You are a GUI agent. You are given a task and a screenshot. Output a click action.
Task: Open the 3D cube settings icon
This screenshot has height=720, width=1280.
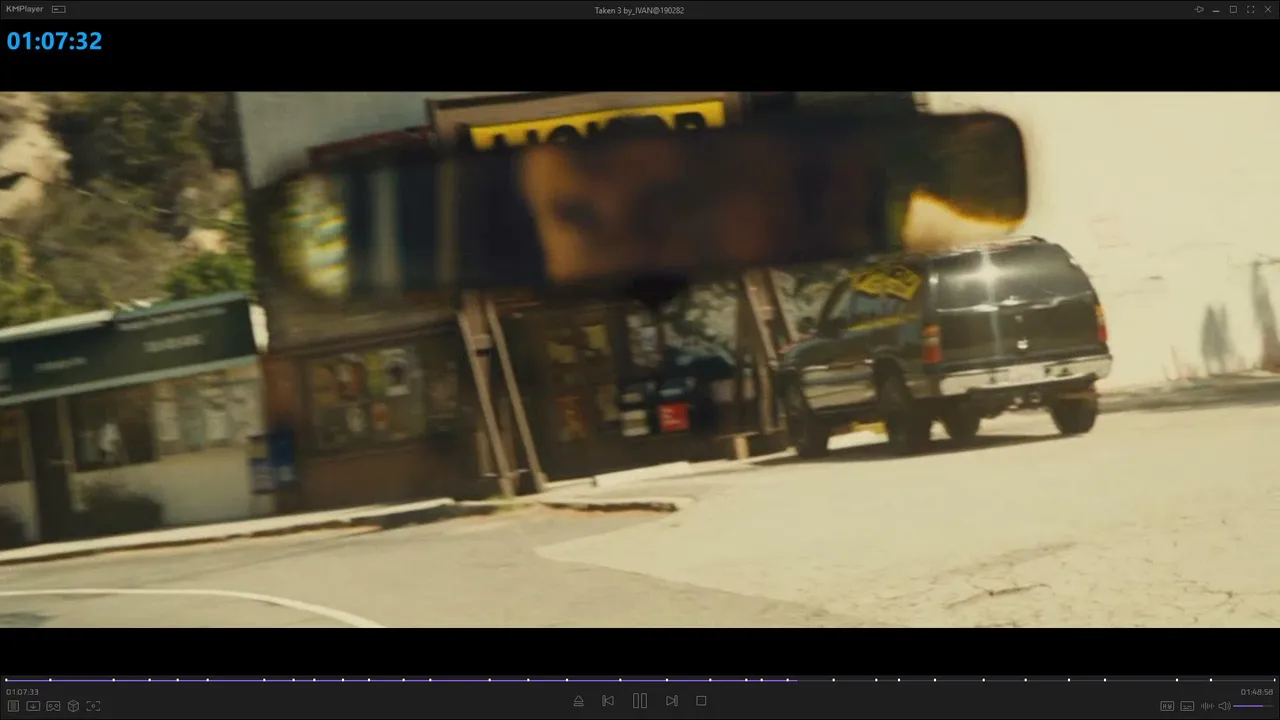click(x=73, y=706)
